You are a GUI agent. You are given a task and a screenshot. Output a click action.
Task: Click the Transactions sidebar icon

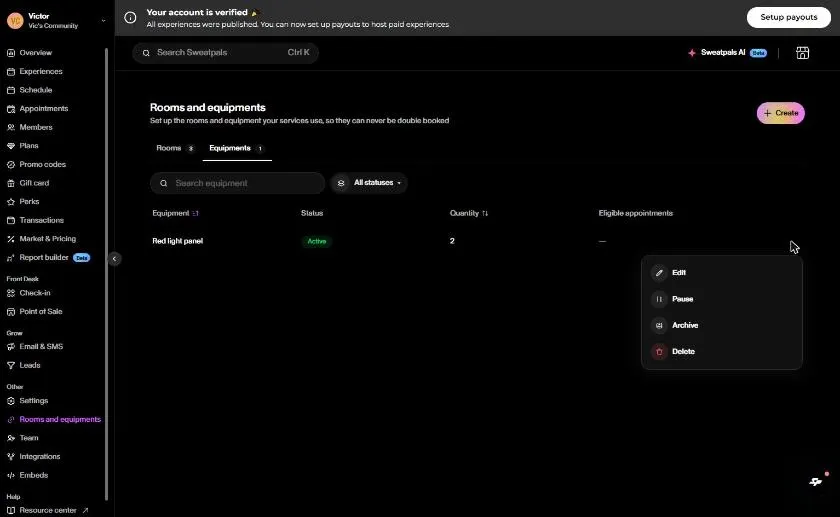pos(11,220)
